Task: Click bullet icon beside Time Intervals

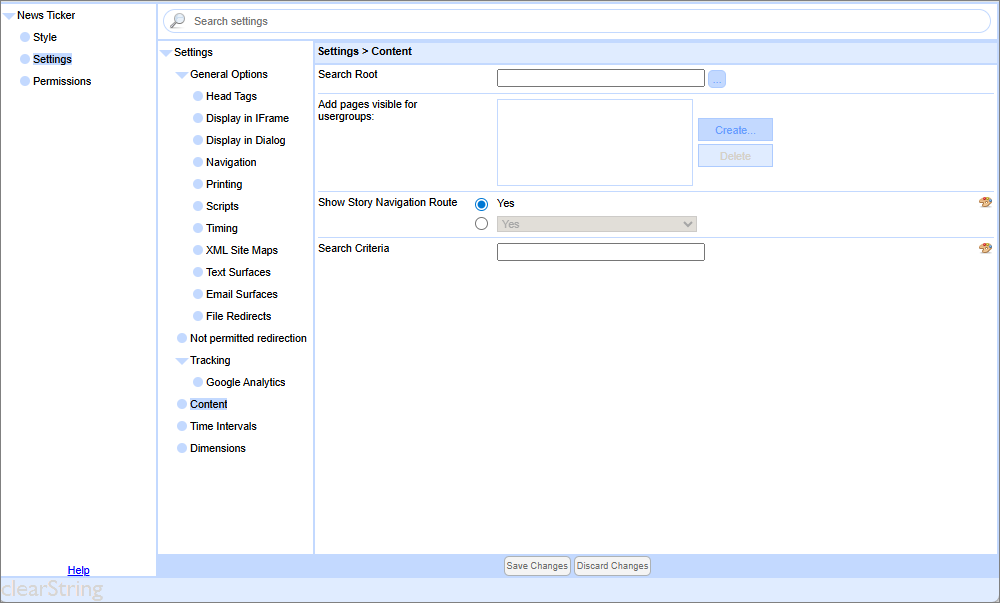Action: click(x=182, y=426)
